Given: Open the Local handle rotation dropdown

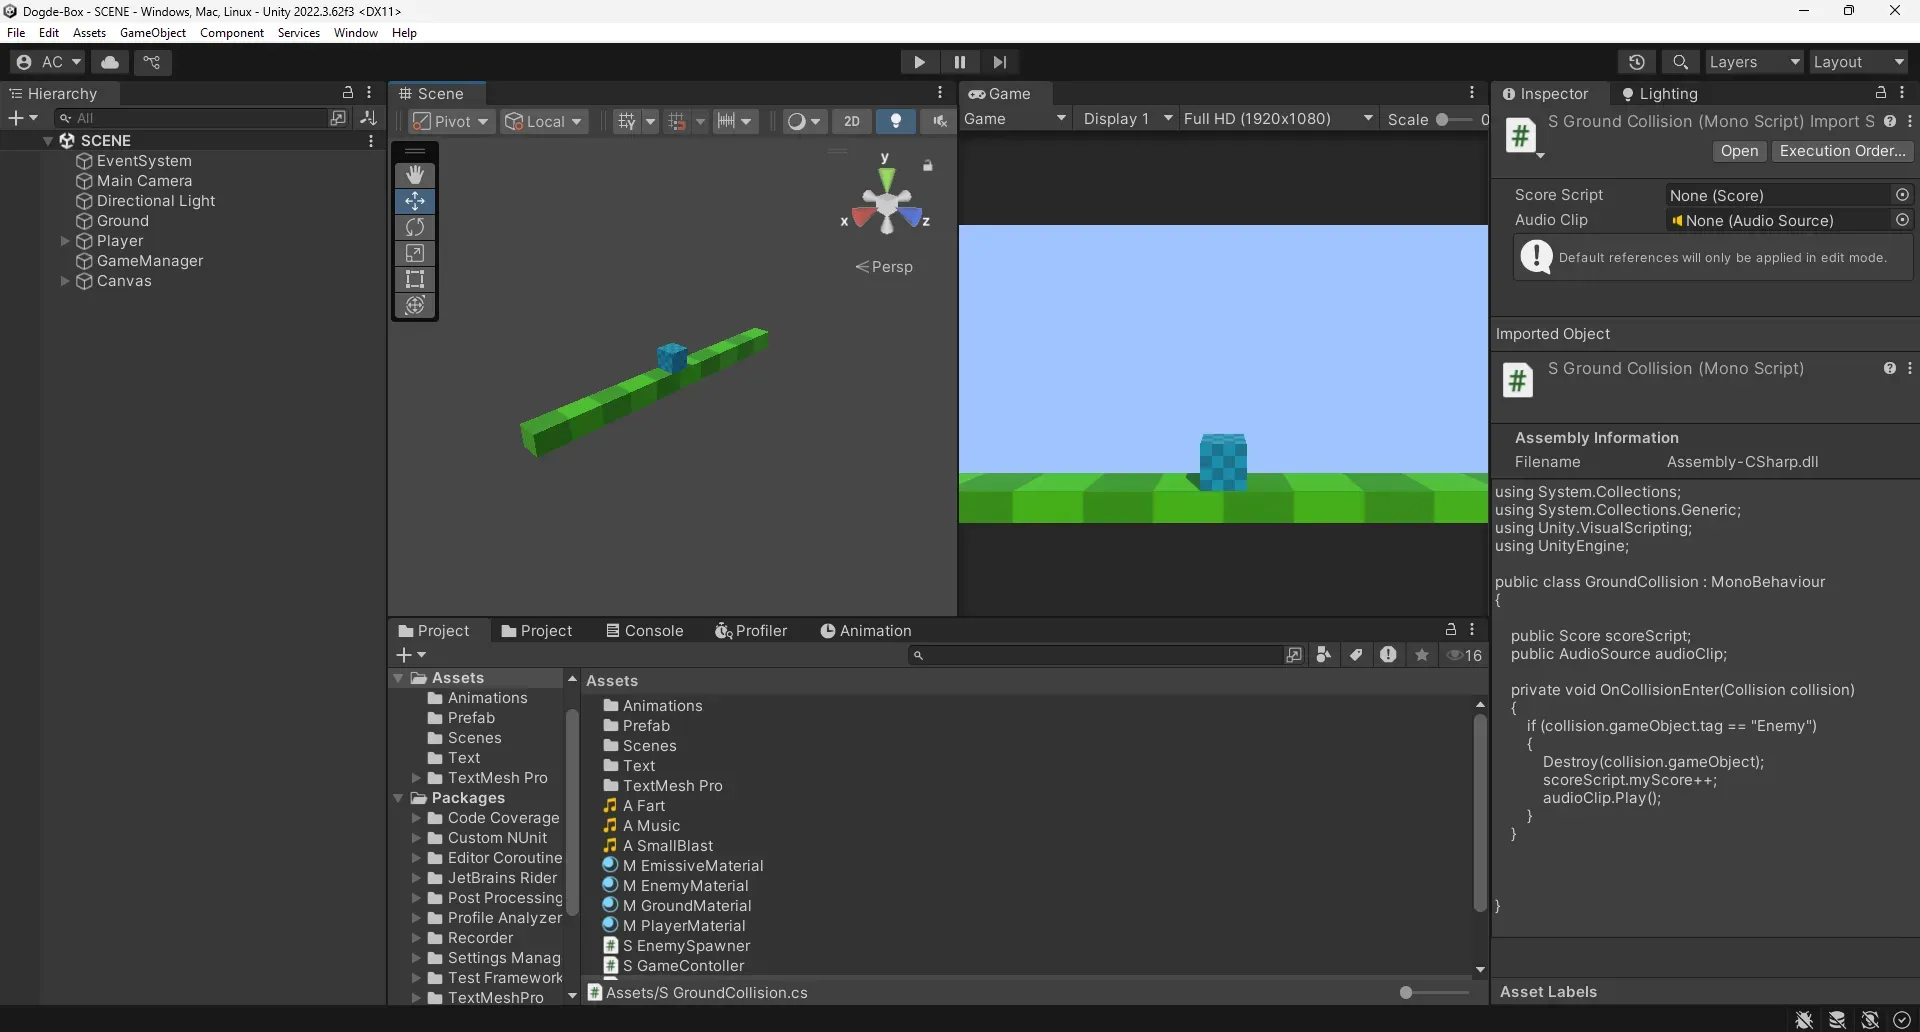Looking at the screenshot, I should [x=544, y=121].
